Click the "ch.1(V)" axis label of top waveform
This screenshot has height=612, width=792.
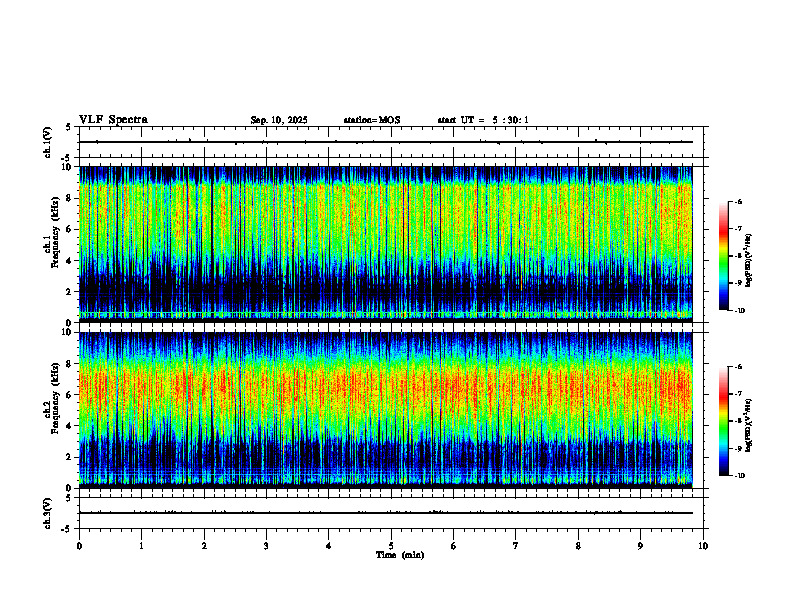48,142
